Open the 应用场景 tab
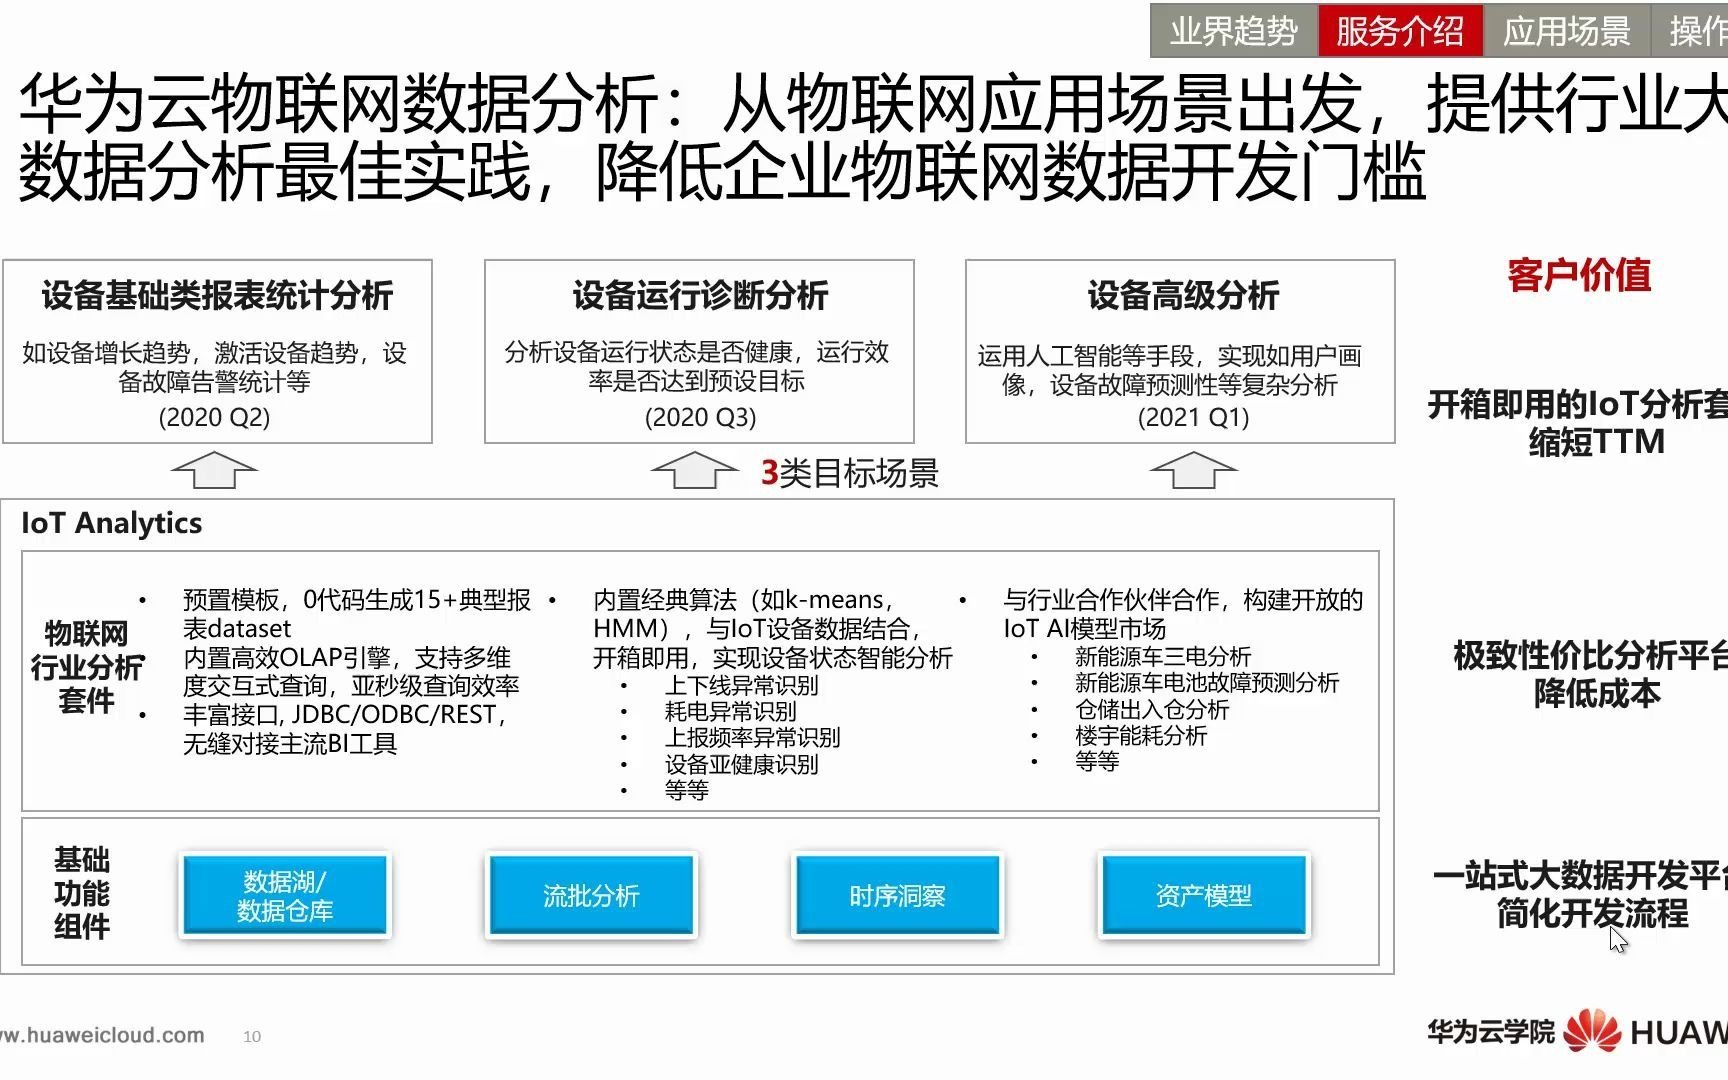 point(1566,31)
